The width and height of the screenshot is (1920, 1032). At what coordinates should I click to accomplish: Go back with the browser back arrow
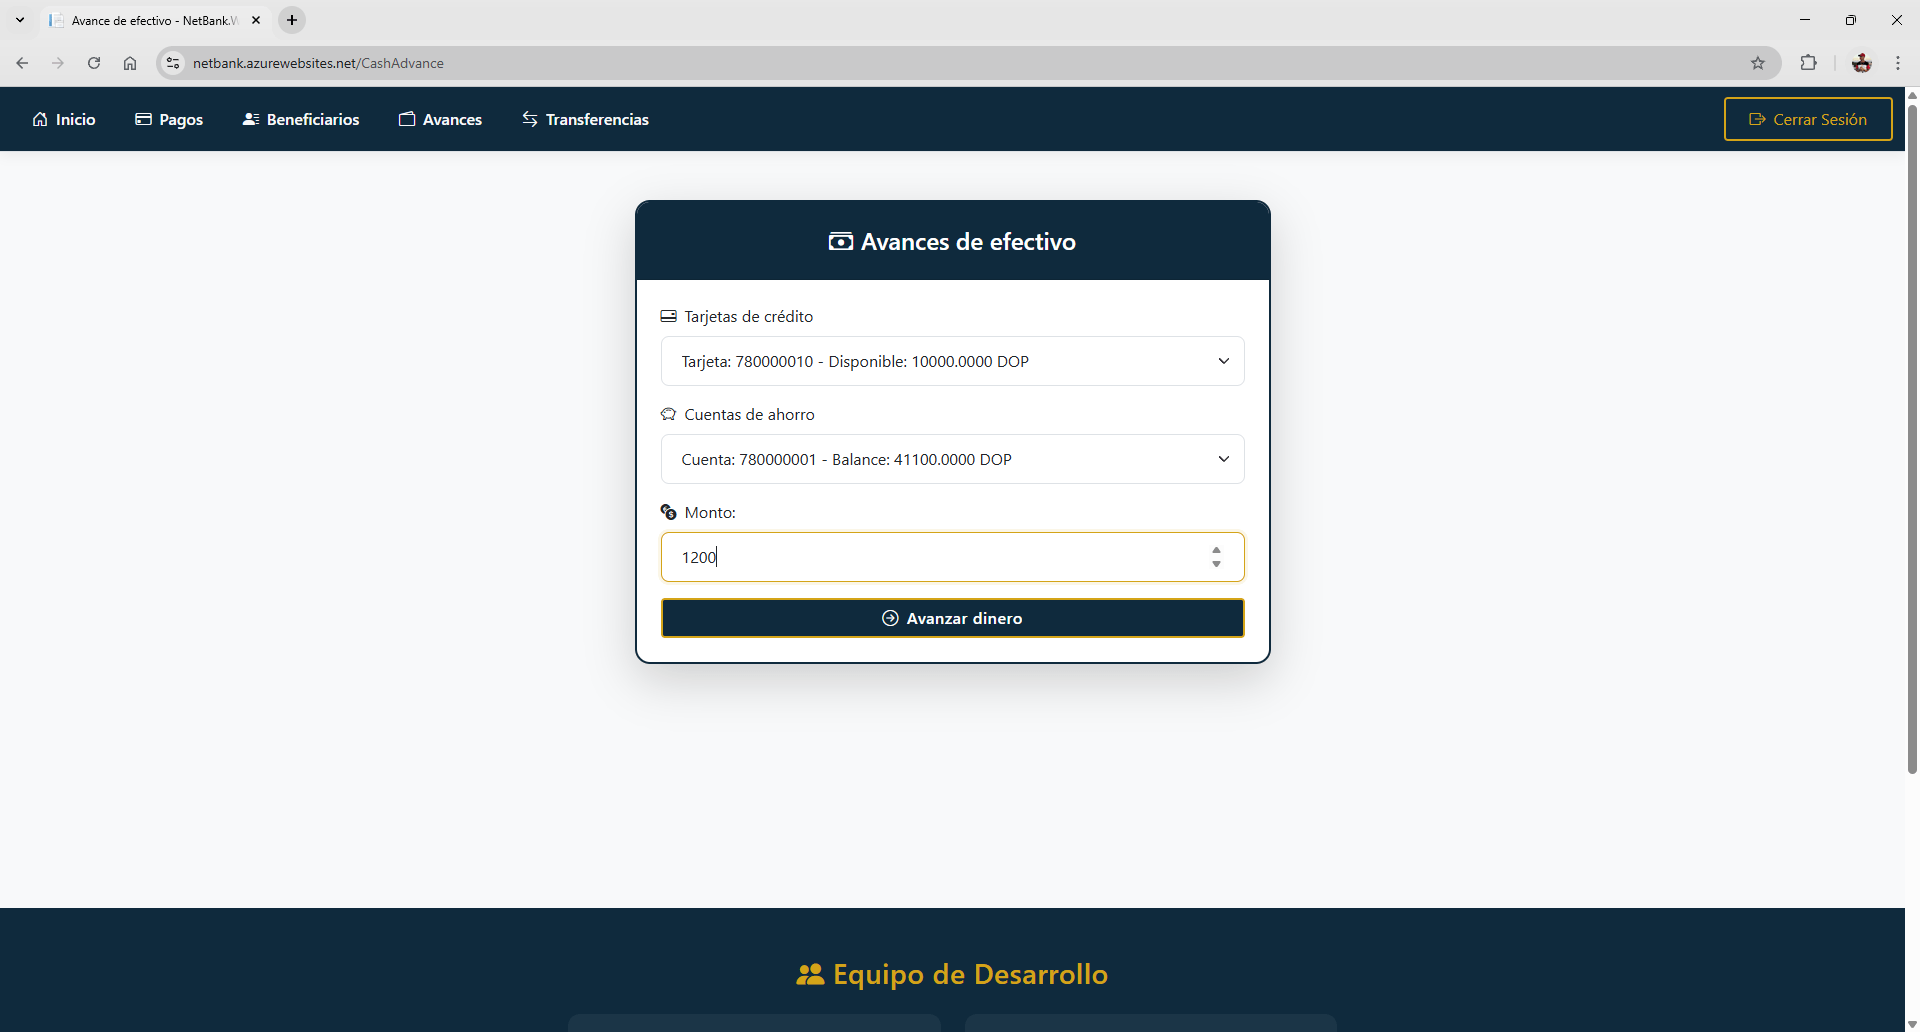pyautogui.click(x=22, y=63)
